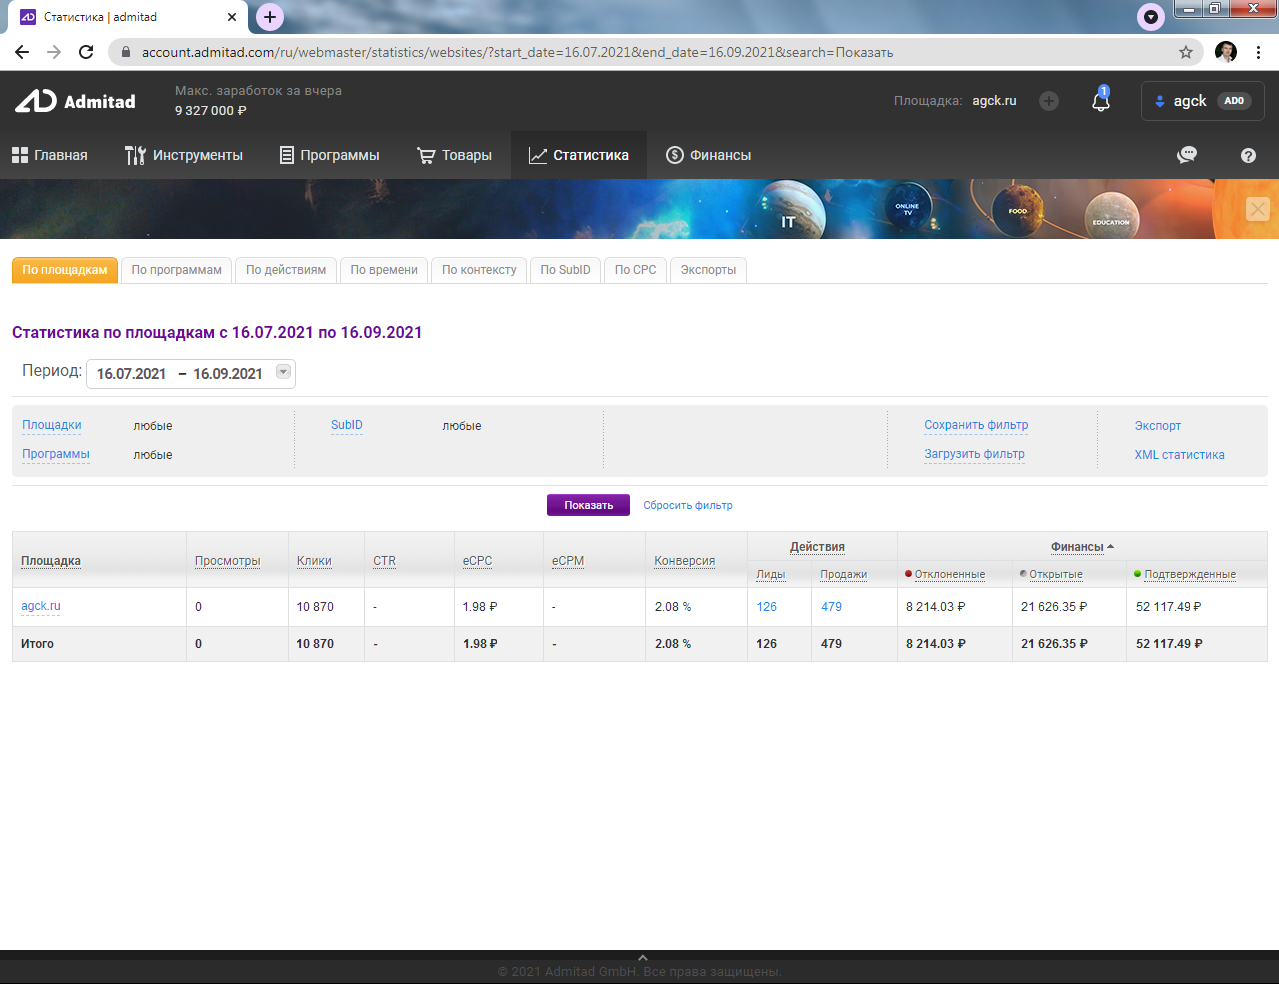Sort table by Площадка column
The height and width of the screenshot is (984, 1279).
click(x=51, y=561)
